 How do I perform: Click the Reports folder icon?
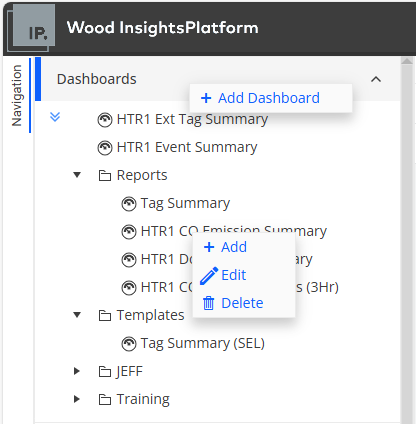105,175
